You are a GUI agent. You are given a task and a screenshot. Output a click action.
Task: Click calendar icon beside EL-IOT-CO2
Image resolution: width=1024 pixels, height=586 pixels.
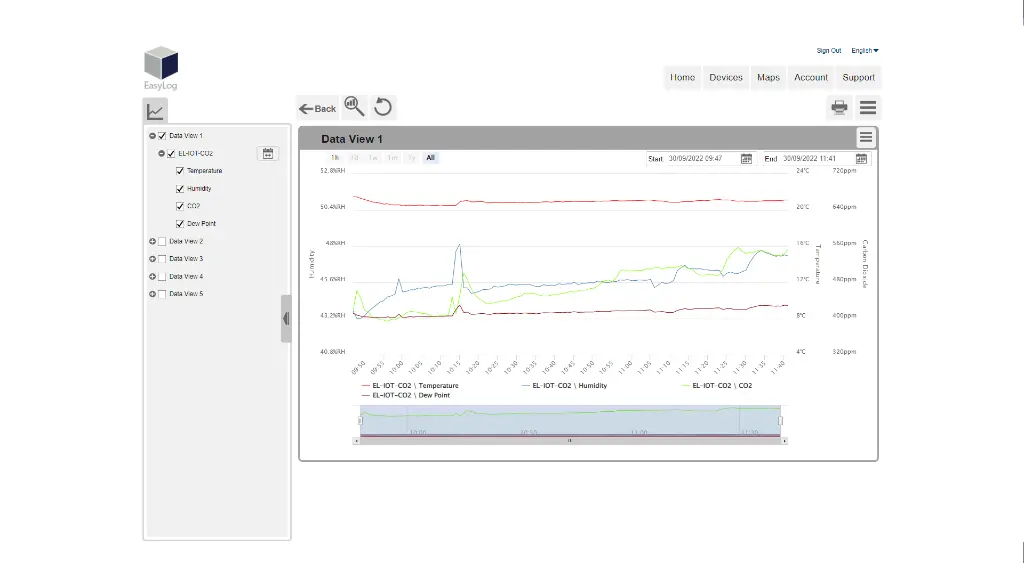pos(268,154)
